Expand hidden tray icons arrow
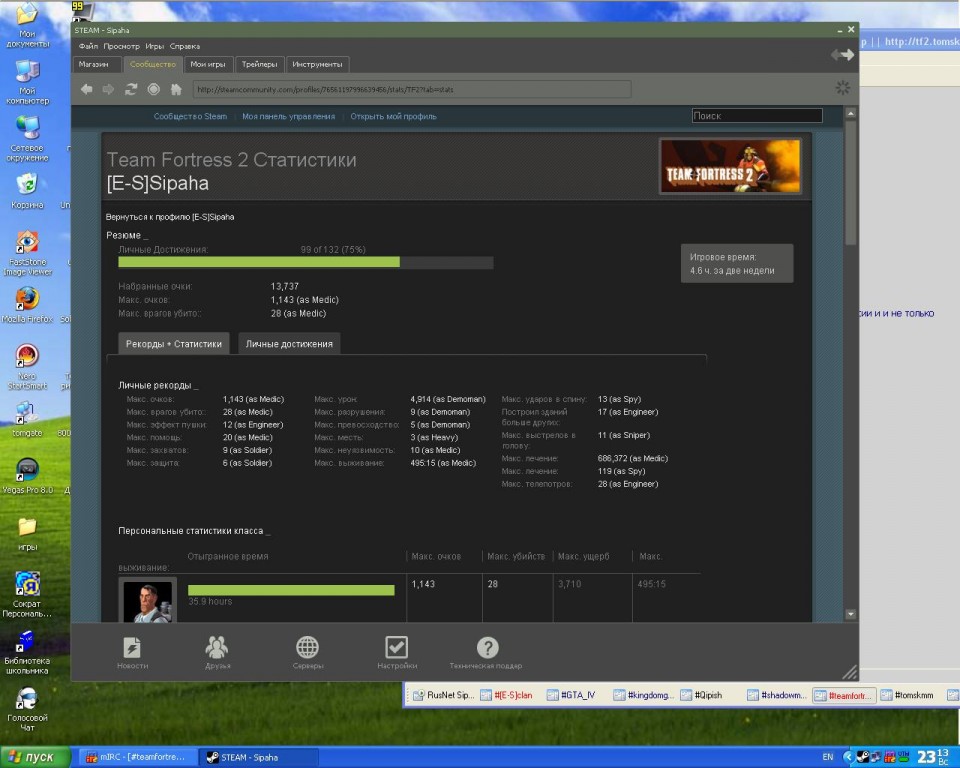 [x=848, y=757]
